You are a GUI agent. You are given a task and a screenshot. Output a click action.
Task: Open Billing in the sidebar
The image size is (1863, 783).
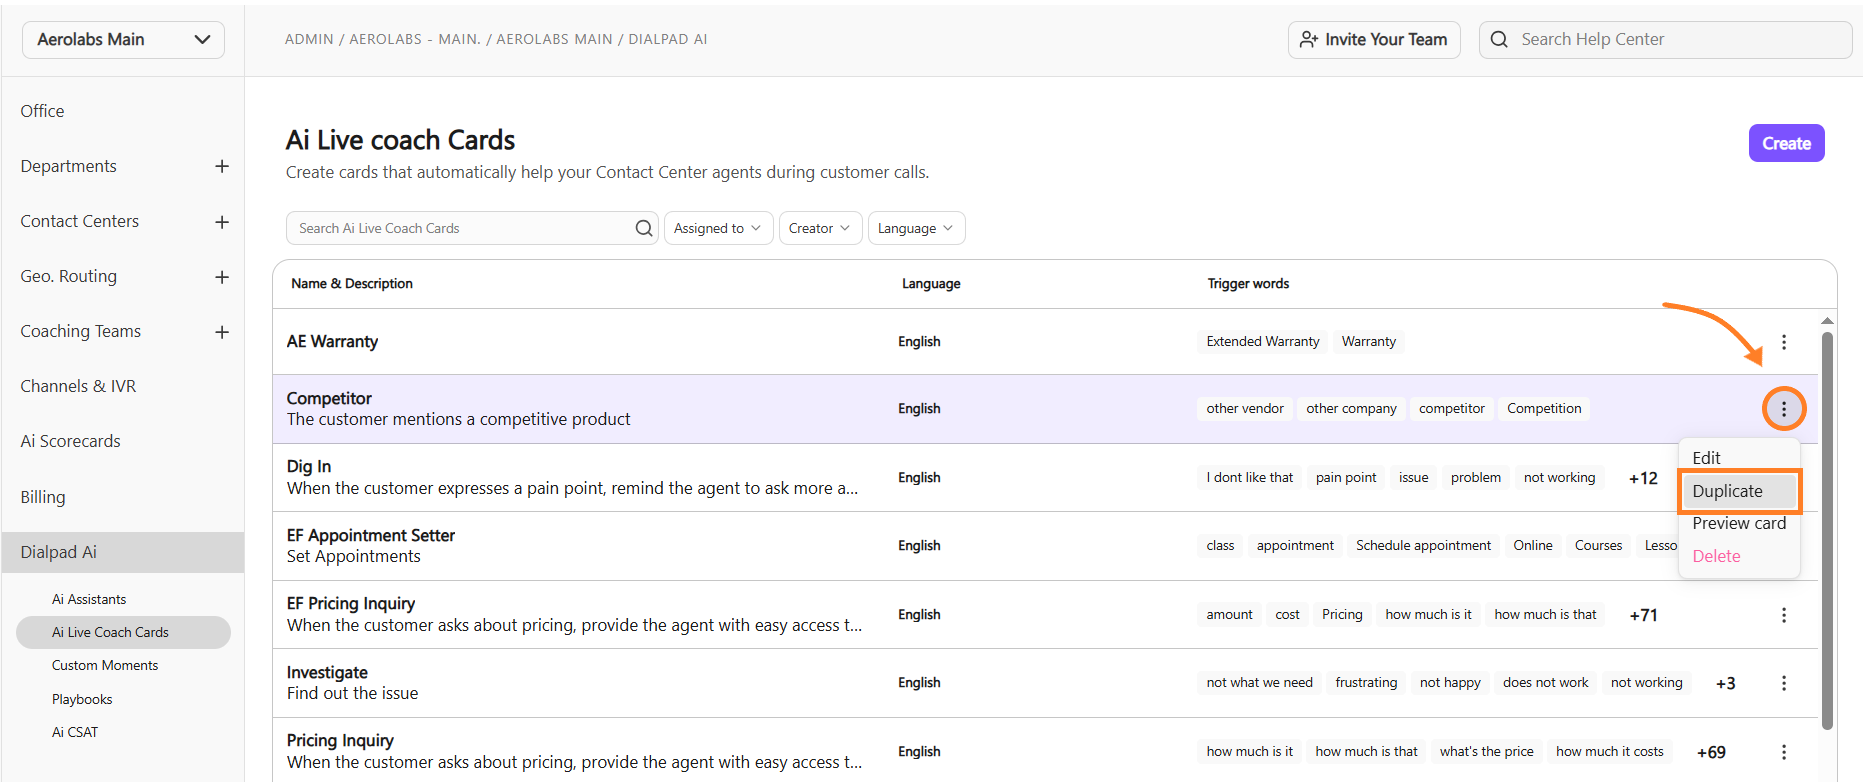(x=43, y=497)
